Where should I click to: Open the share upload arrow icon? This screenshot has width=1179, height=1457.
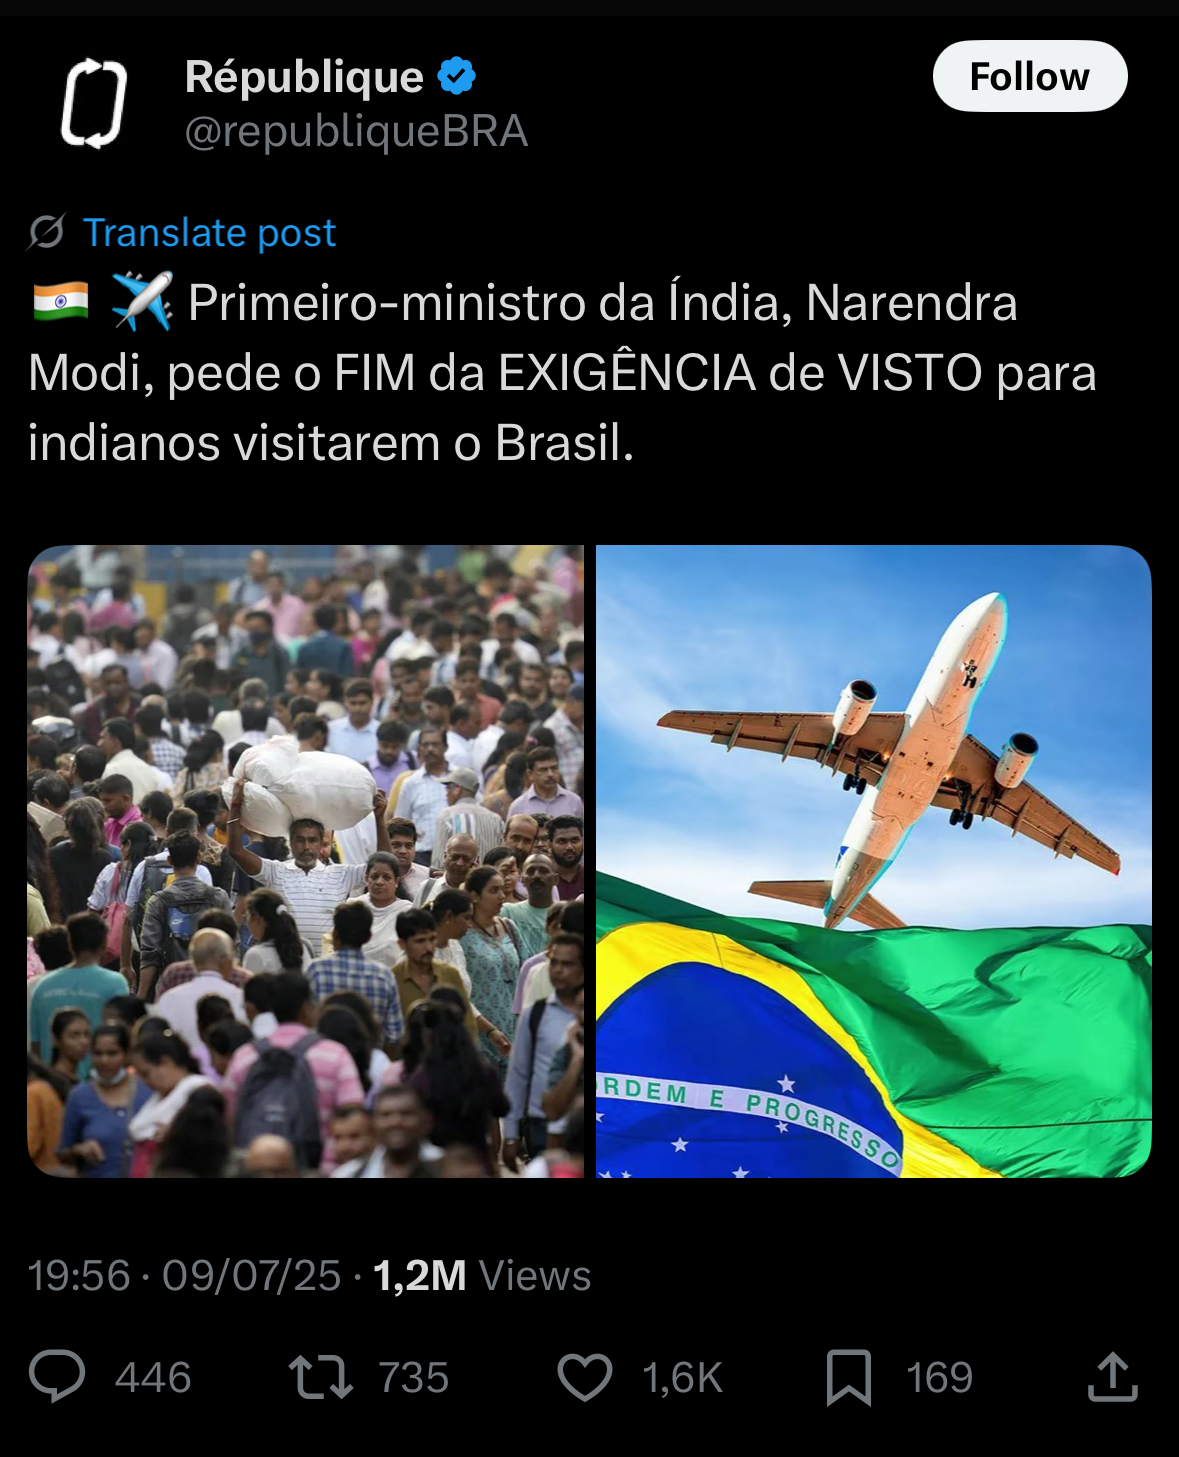tap(1112, 1376)
